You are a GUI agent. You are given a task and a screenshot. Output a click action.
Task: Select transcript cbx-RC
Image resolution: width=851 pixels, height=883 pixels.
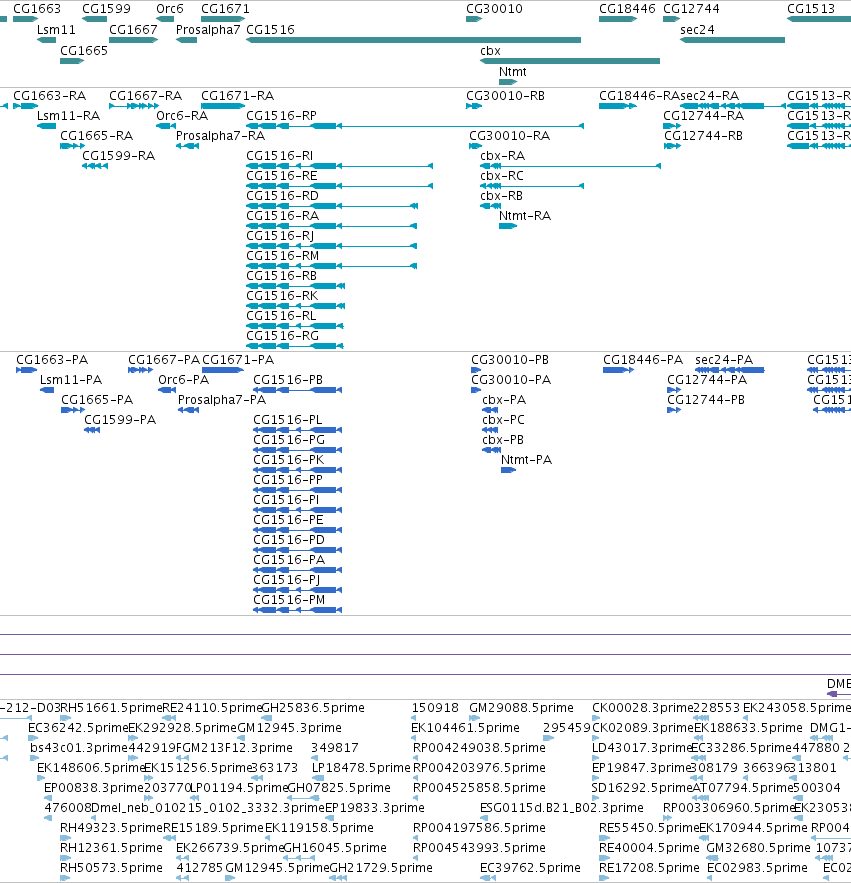(x=532, y=186)
